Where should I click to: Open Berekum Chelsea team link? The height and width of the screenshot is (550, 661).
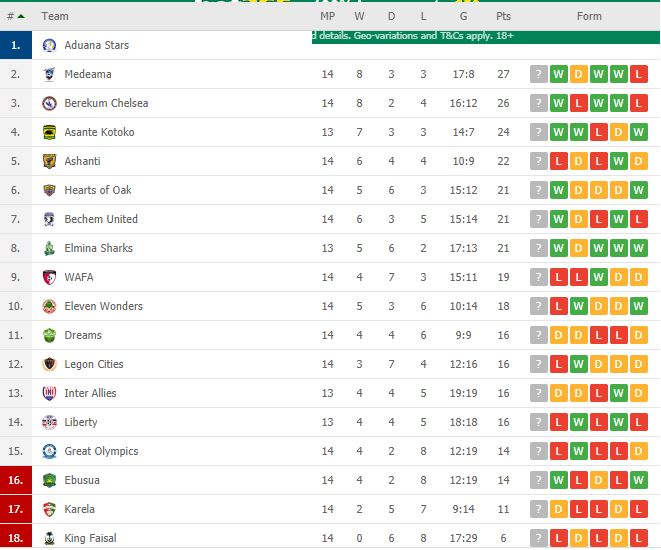pos(106,103)
